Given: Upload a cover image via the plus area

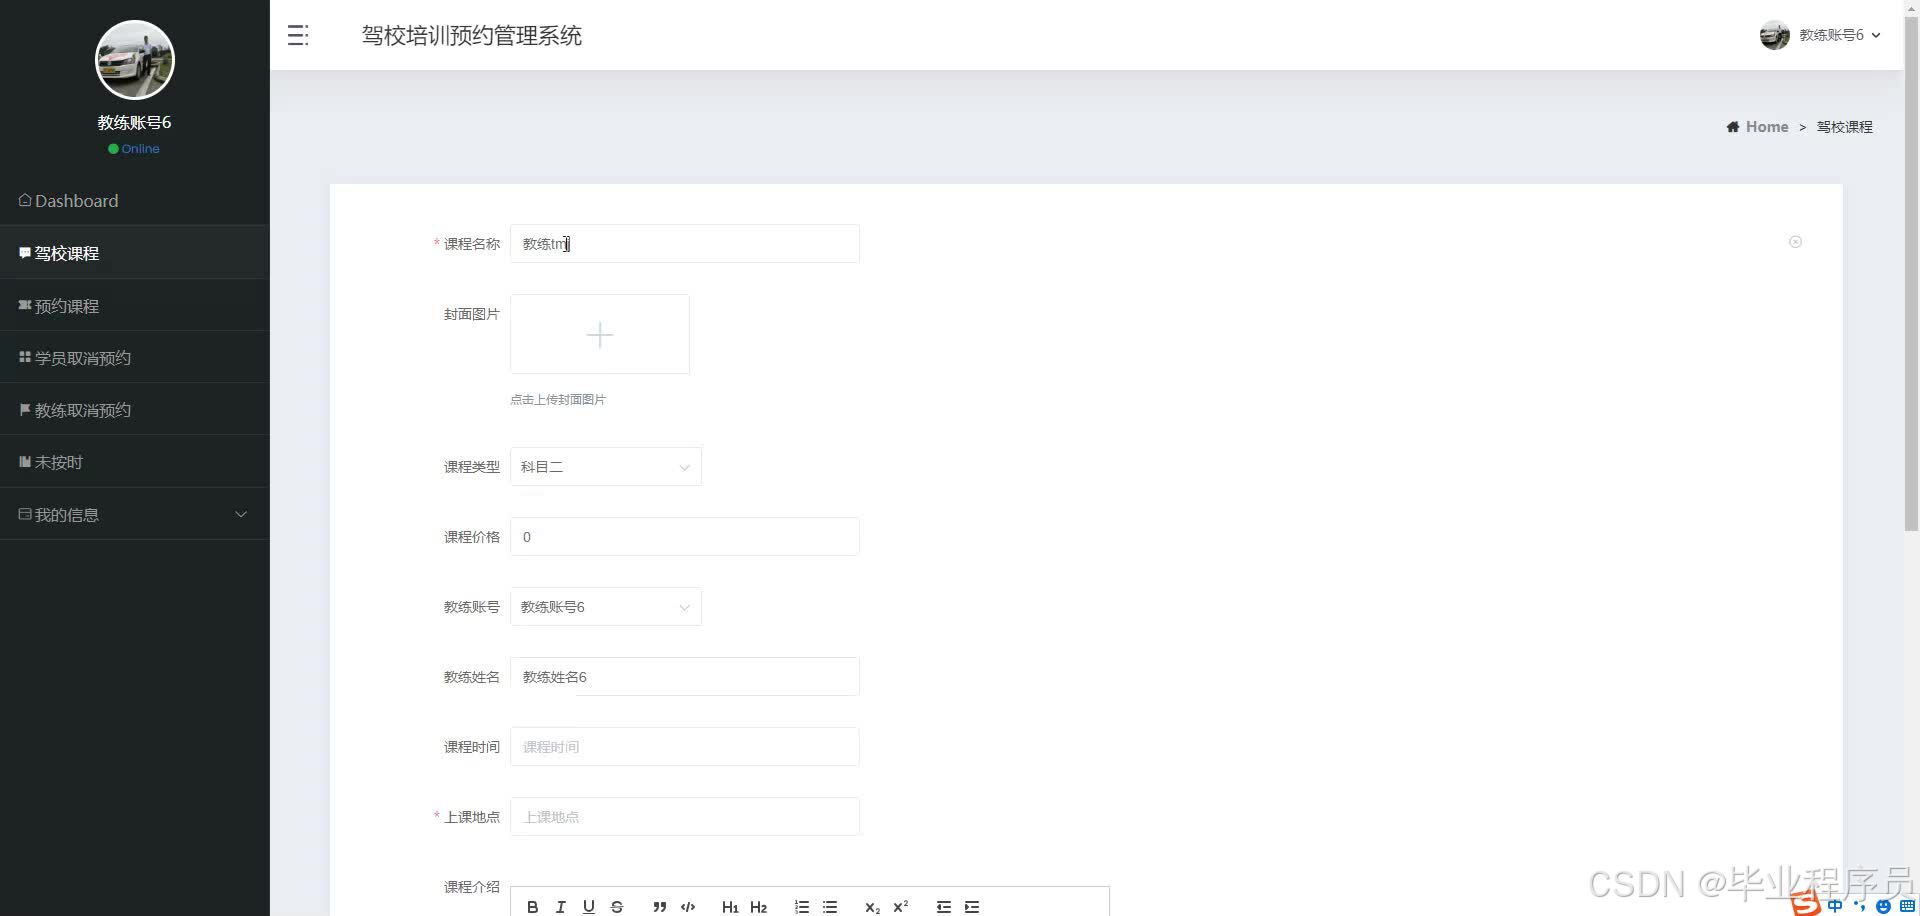Looking at the screenshot, I should coord(599,334).
